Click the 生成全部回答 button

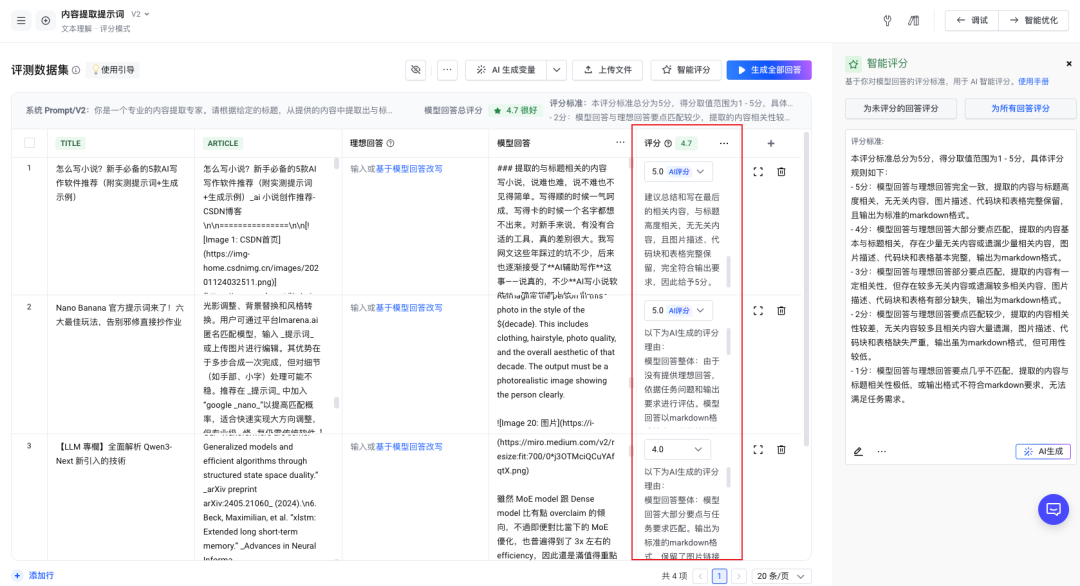768,70
